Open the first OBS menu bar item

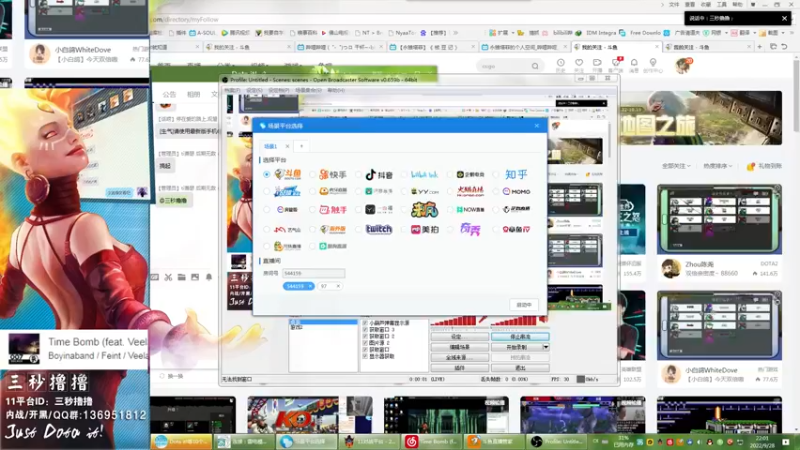[x=232, y=90]
